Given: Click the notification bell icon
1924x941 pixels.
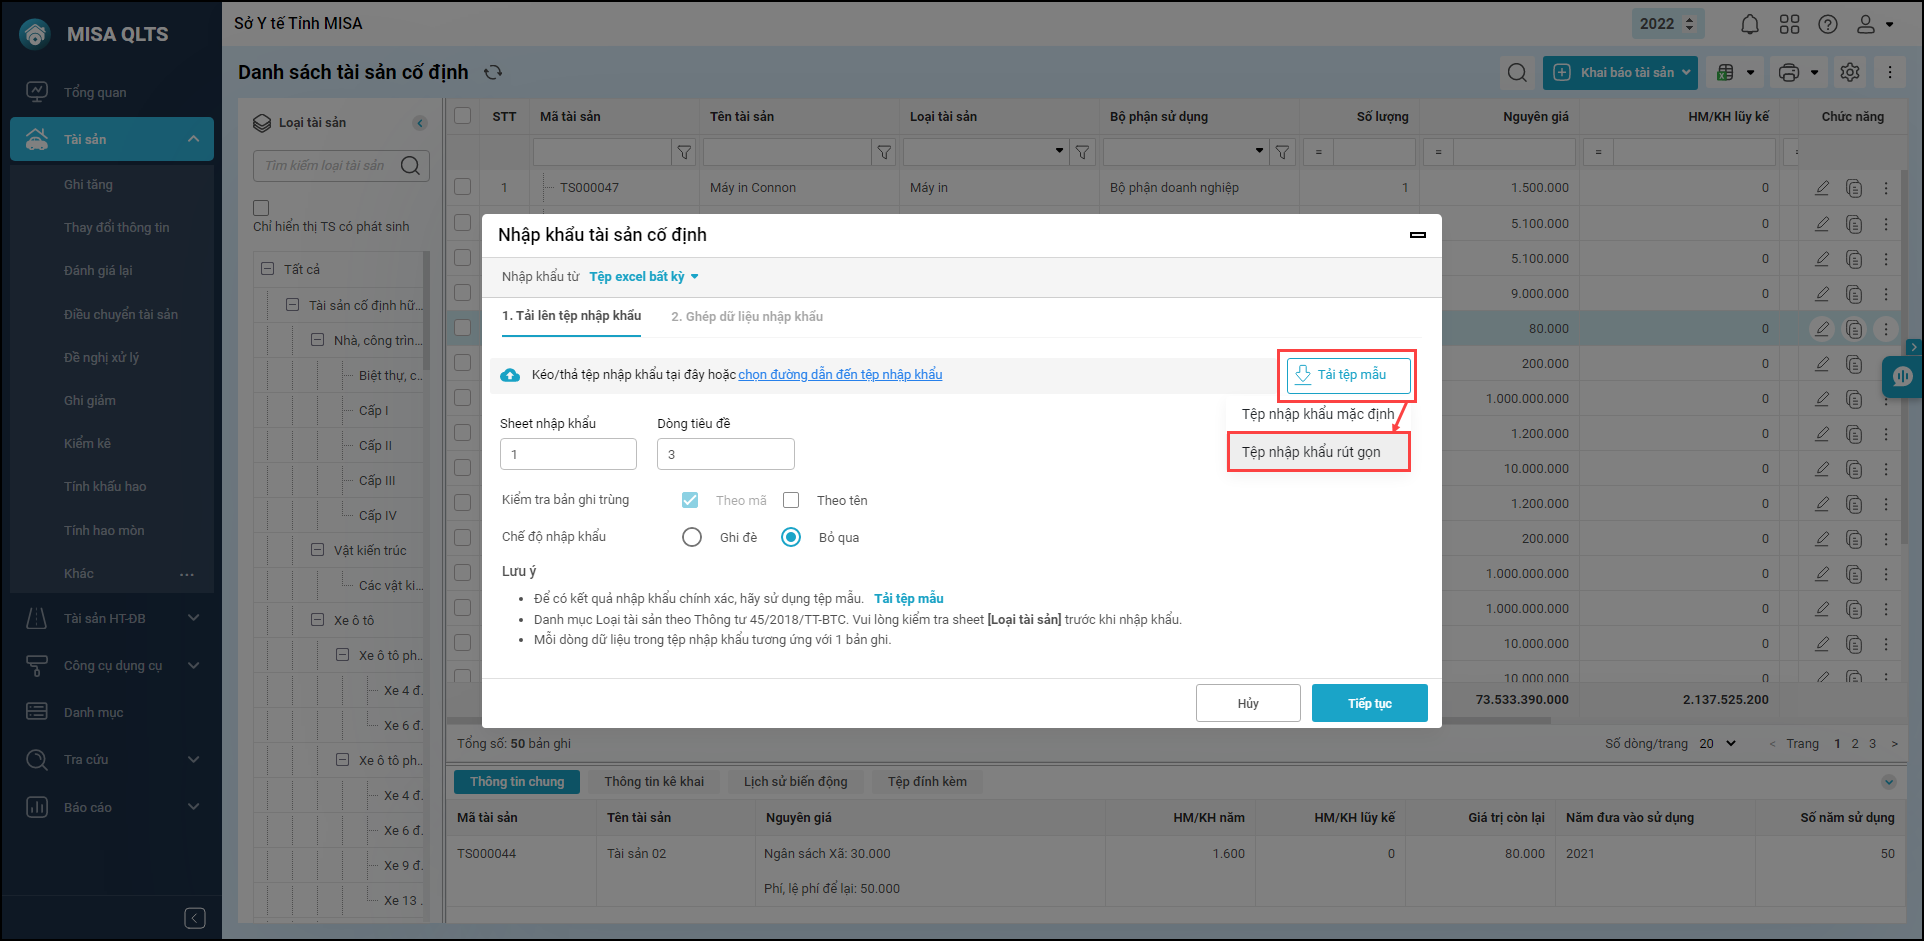Looking at the screenshot, I should [x=1750, y=24].
